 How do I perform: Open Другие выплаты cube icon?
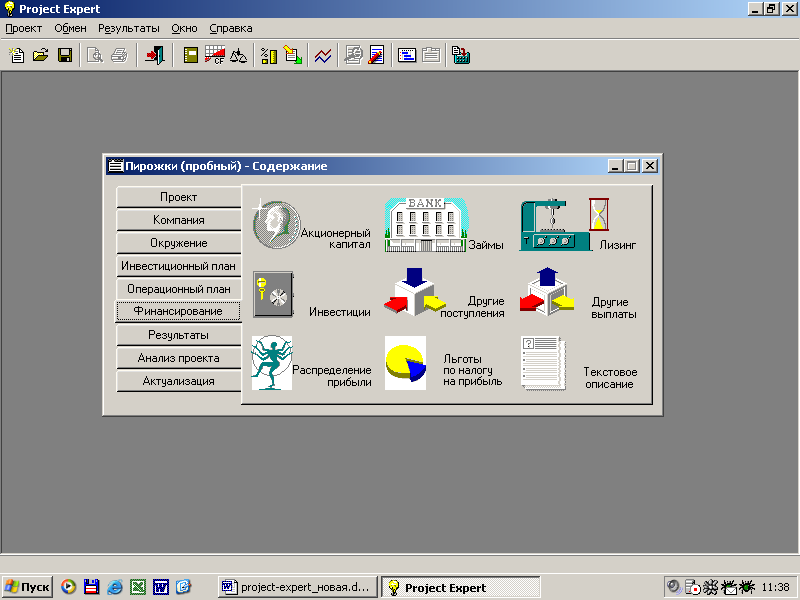(547, 291)
